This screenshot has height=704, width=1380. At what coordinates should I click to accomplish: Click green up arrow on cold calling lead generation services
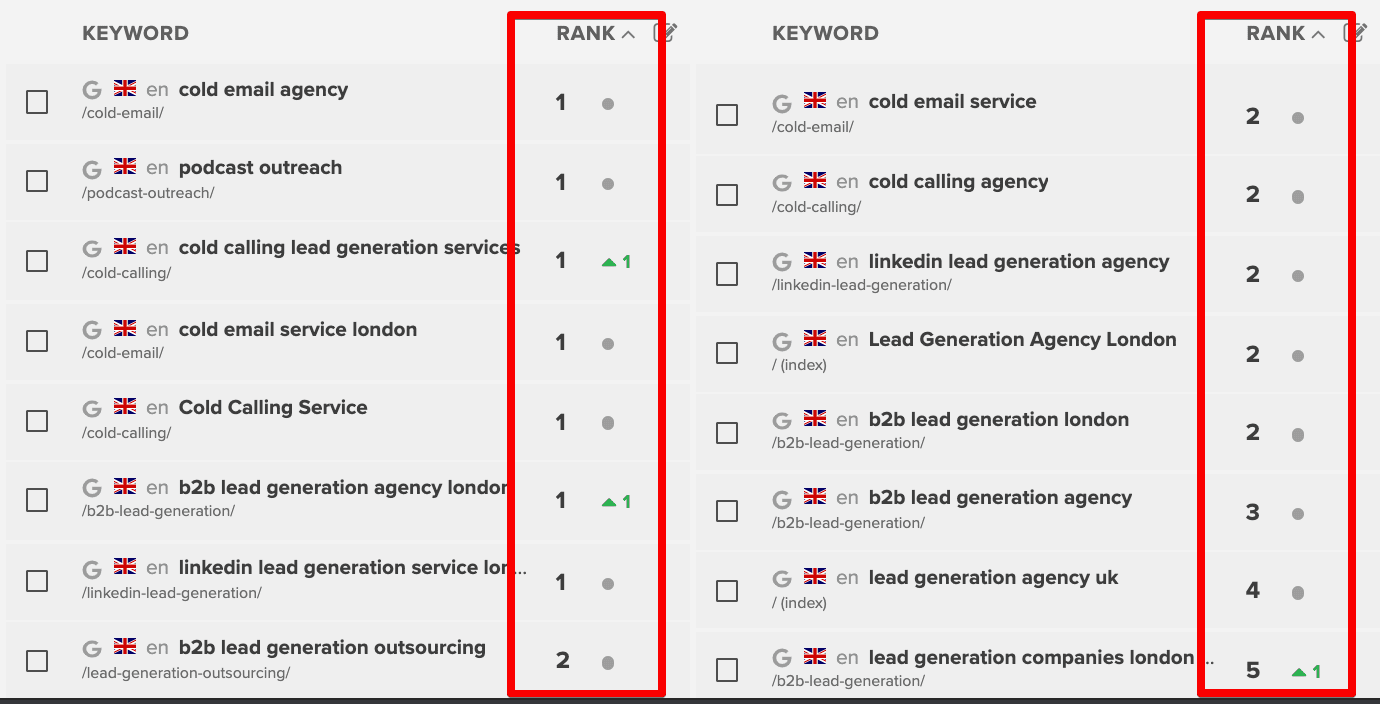click(608, 262)
